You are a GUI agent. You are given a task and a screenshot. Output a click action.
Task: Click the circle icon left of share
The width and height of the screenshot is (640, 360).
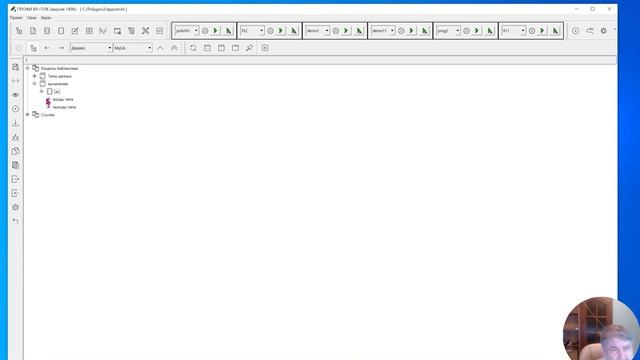[575, 31]
